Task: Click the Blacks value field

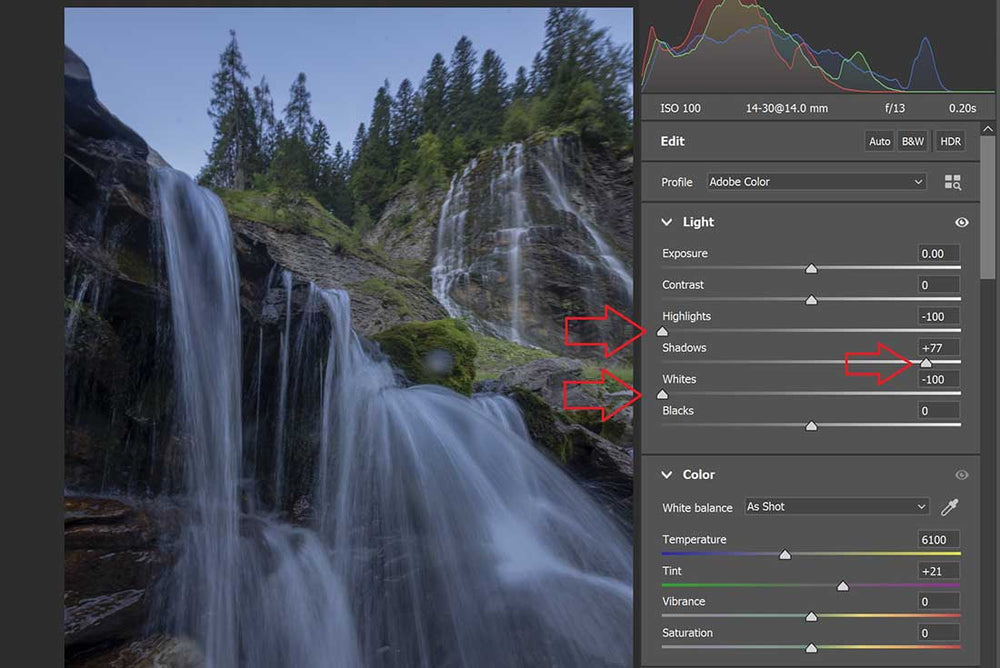Action: (x=938, y=411)
